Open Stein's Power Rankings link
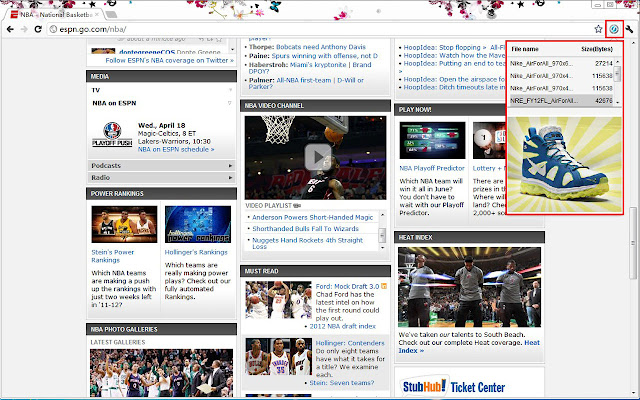 112,256
